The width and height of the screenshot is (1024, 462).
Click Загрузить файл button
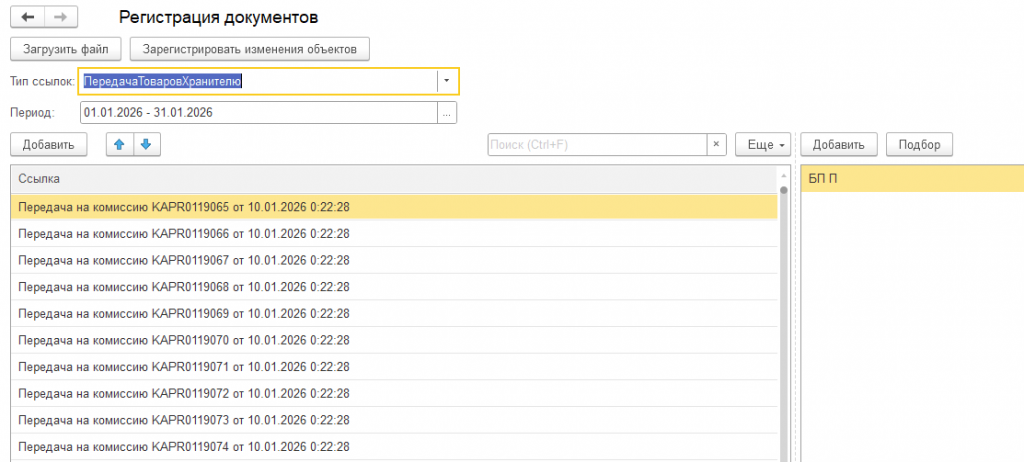pyautogui.click(x=66, y=48)
